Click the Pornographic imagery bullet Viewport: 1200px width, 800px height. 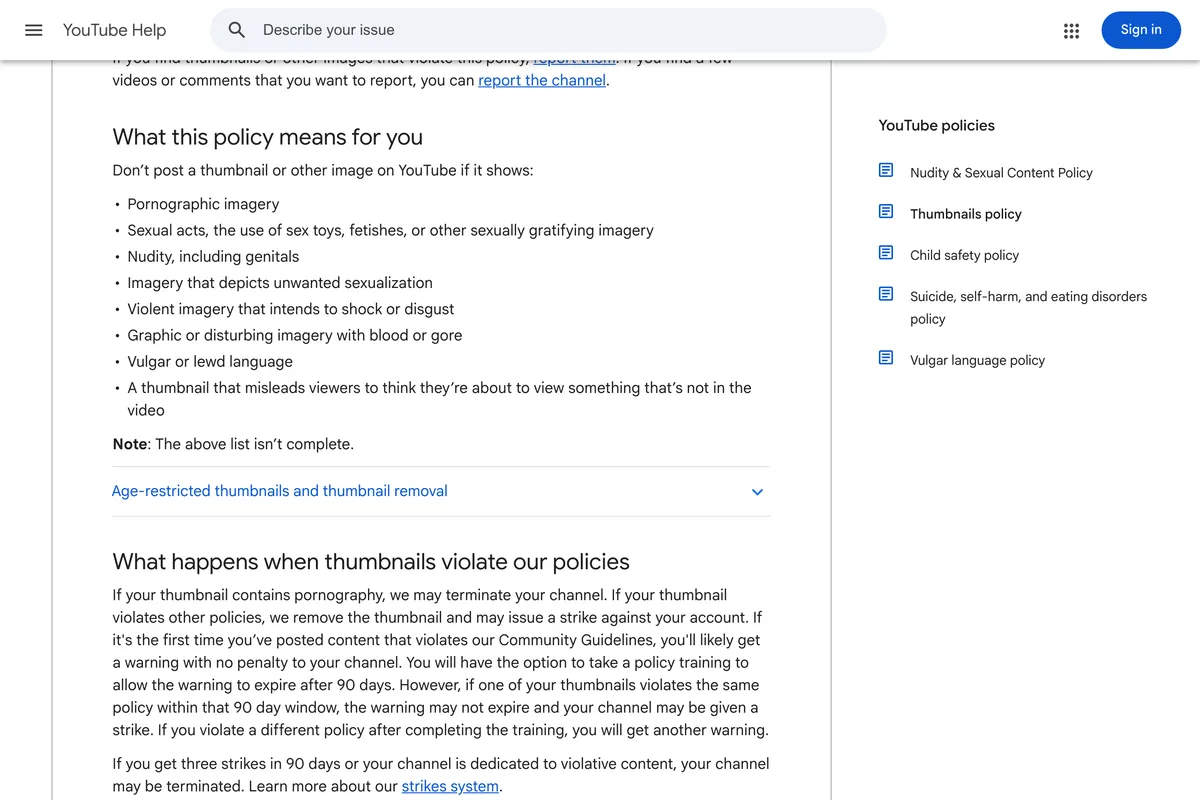[x=203, y=204]
